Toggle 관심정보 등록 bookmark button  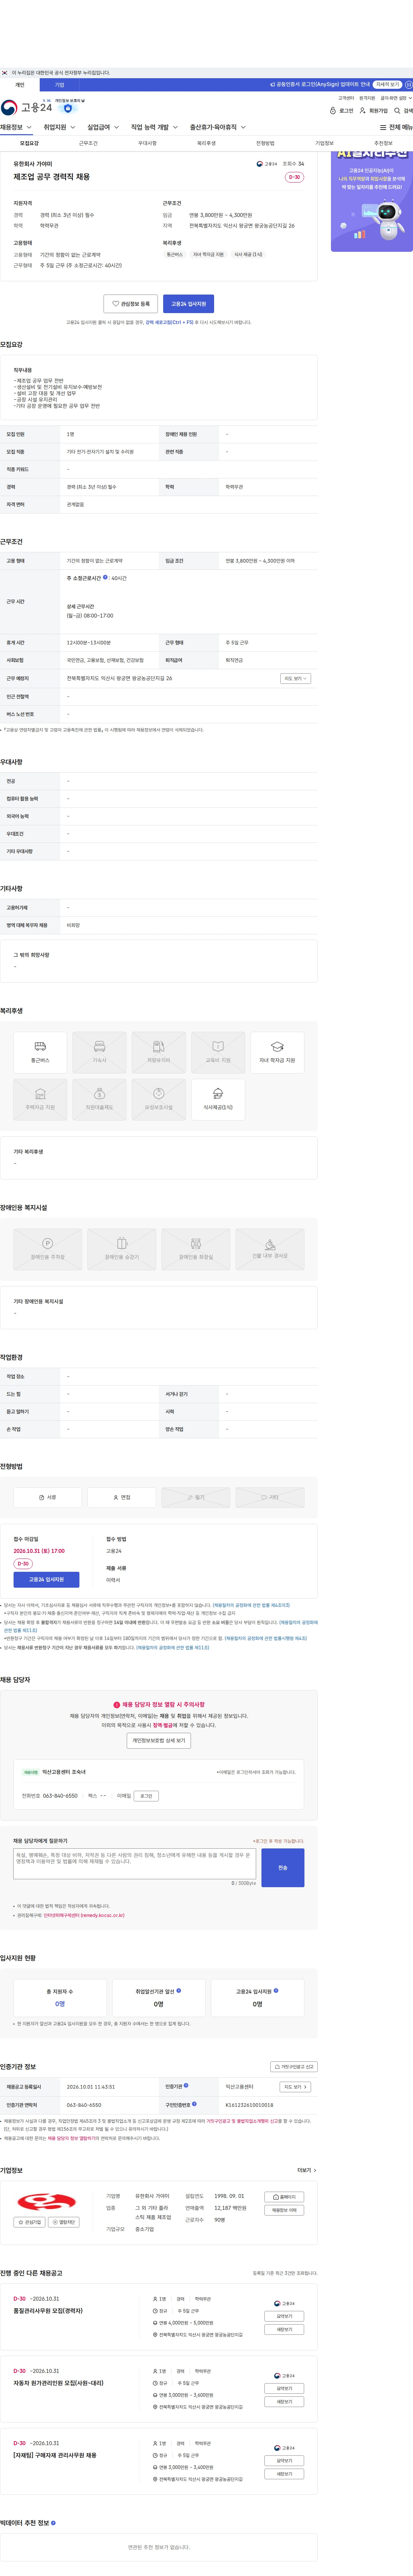131,304
